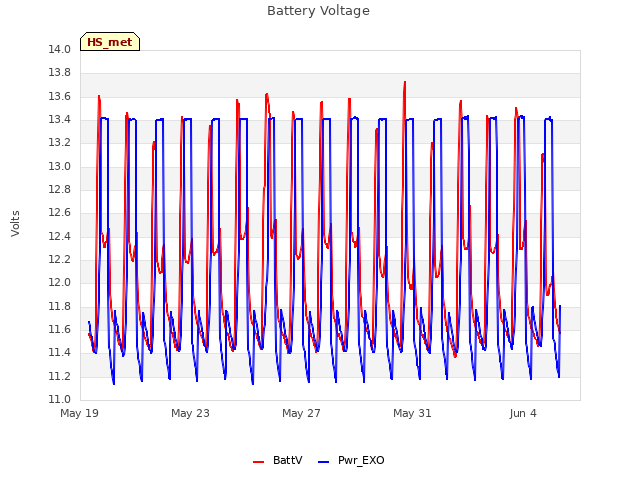Click the May 19 x-axis tick label
This screenshot has height=480, width=640.
point(79,413)
